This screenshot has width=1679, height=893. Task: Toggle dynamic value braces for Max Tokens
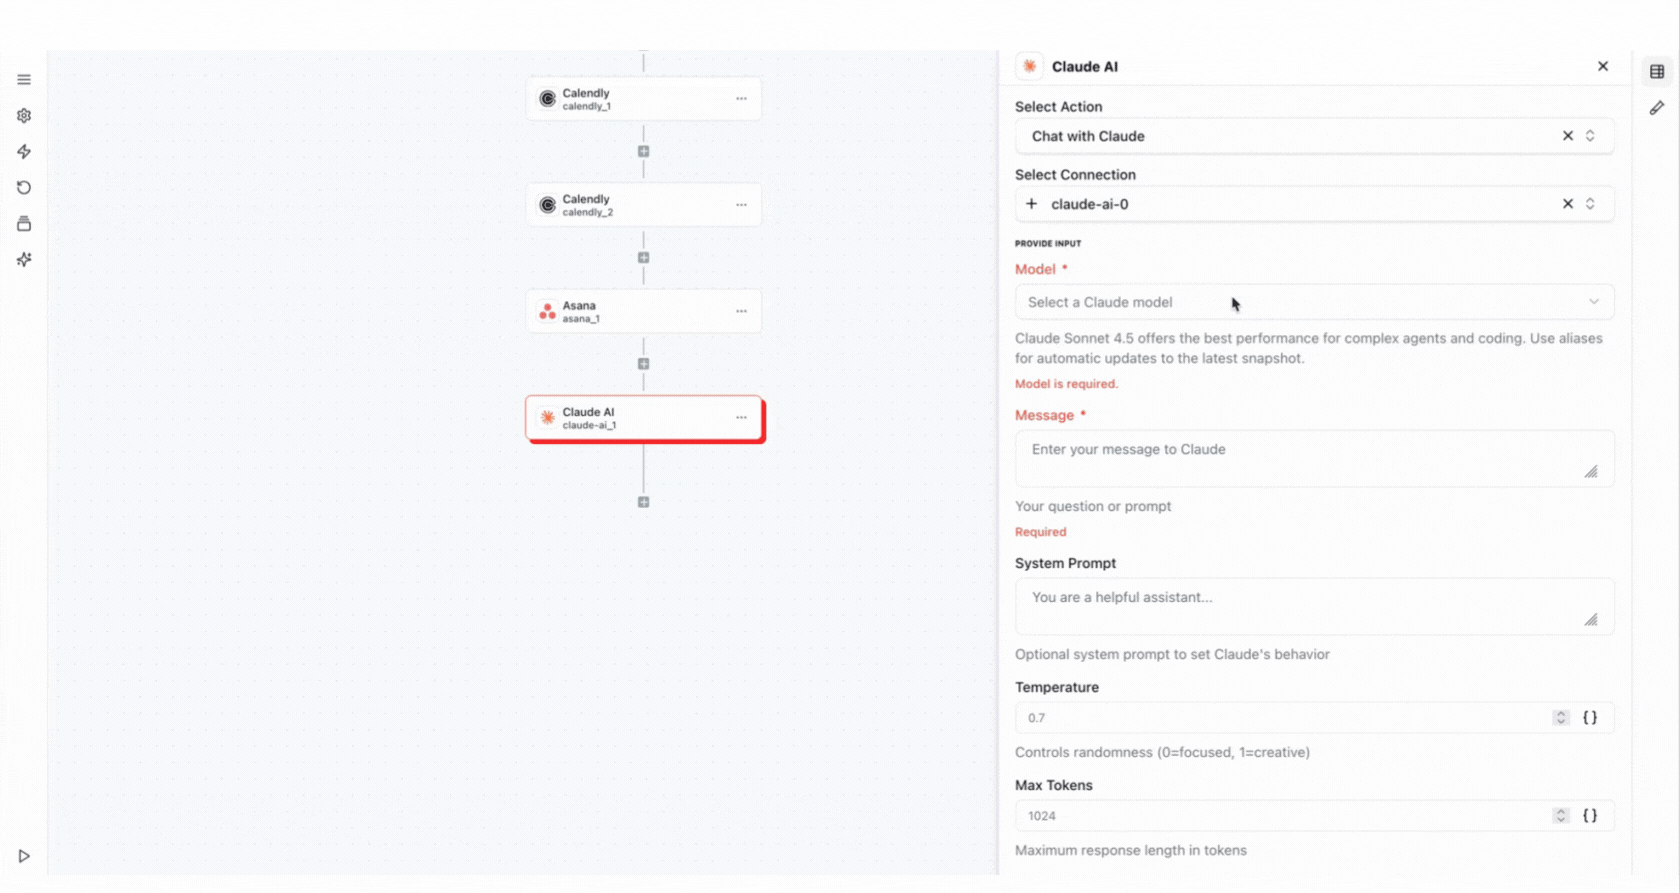[1590, 816]
